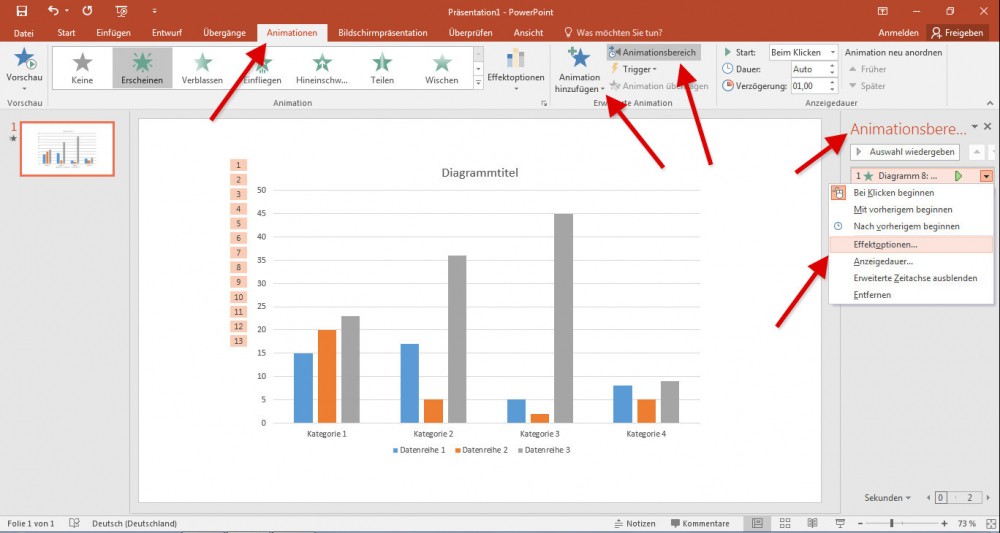This screenshot has width=1000, height=533.
Task: Open the Sekunden dropdown in animation pane
Action: (888, 497)
